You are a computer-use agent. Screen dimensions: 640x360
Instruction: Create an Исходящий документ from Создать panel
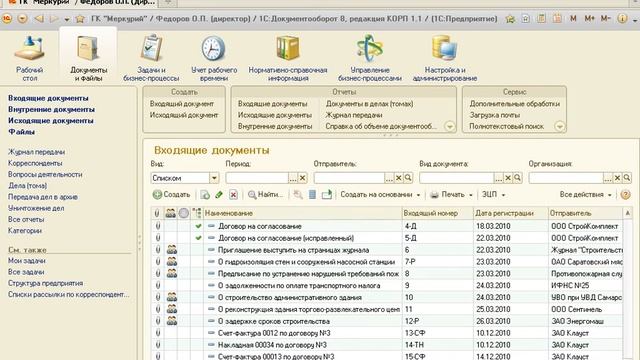point(184,115)
